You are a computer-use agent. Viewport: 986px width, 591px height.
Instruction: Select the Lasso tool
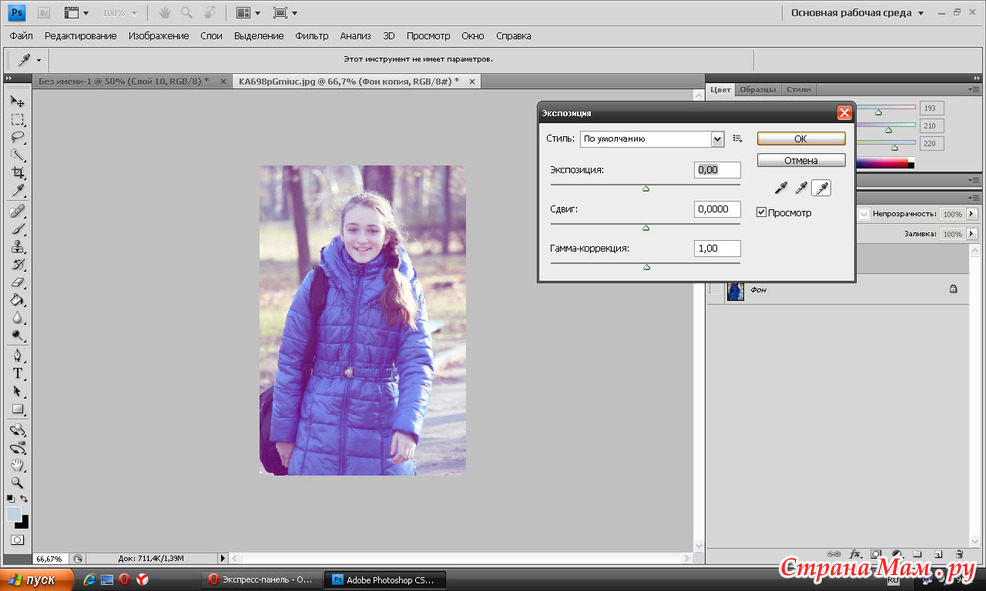(17, 137)
